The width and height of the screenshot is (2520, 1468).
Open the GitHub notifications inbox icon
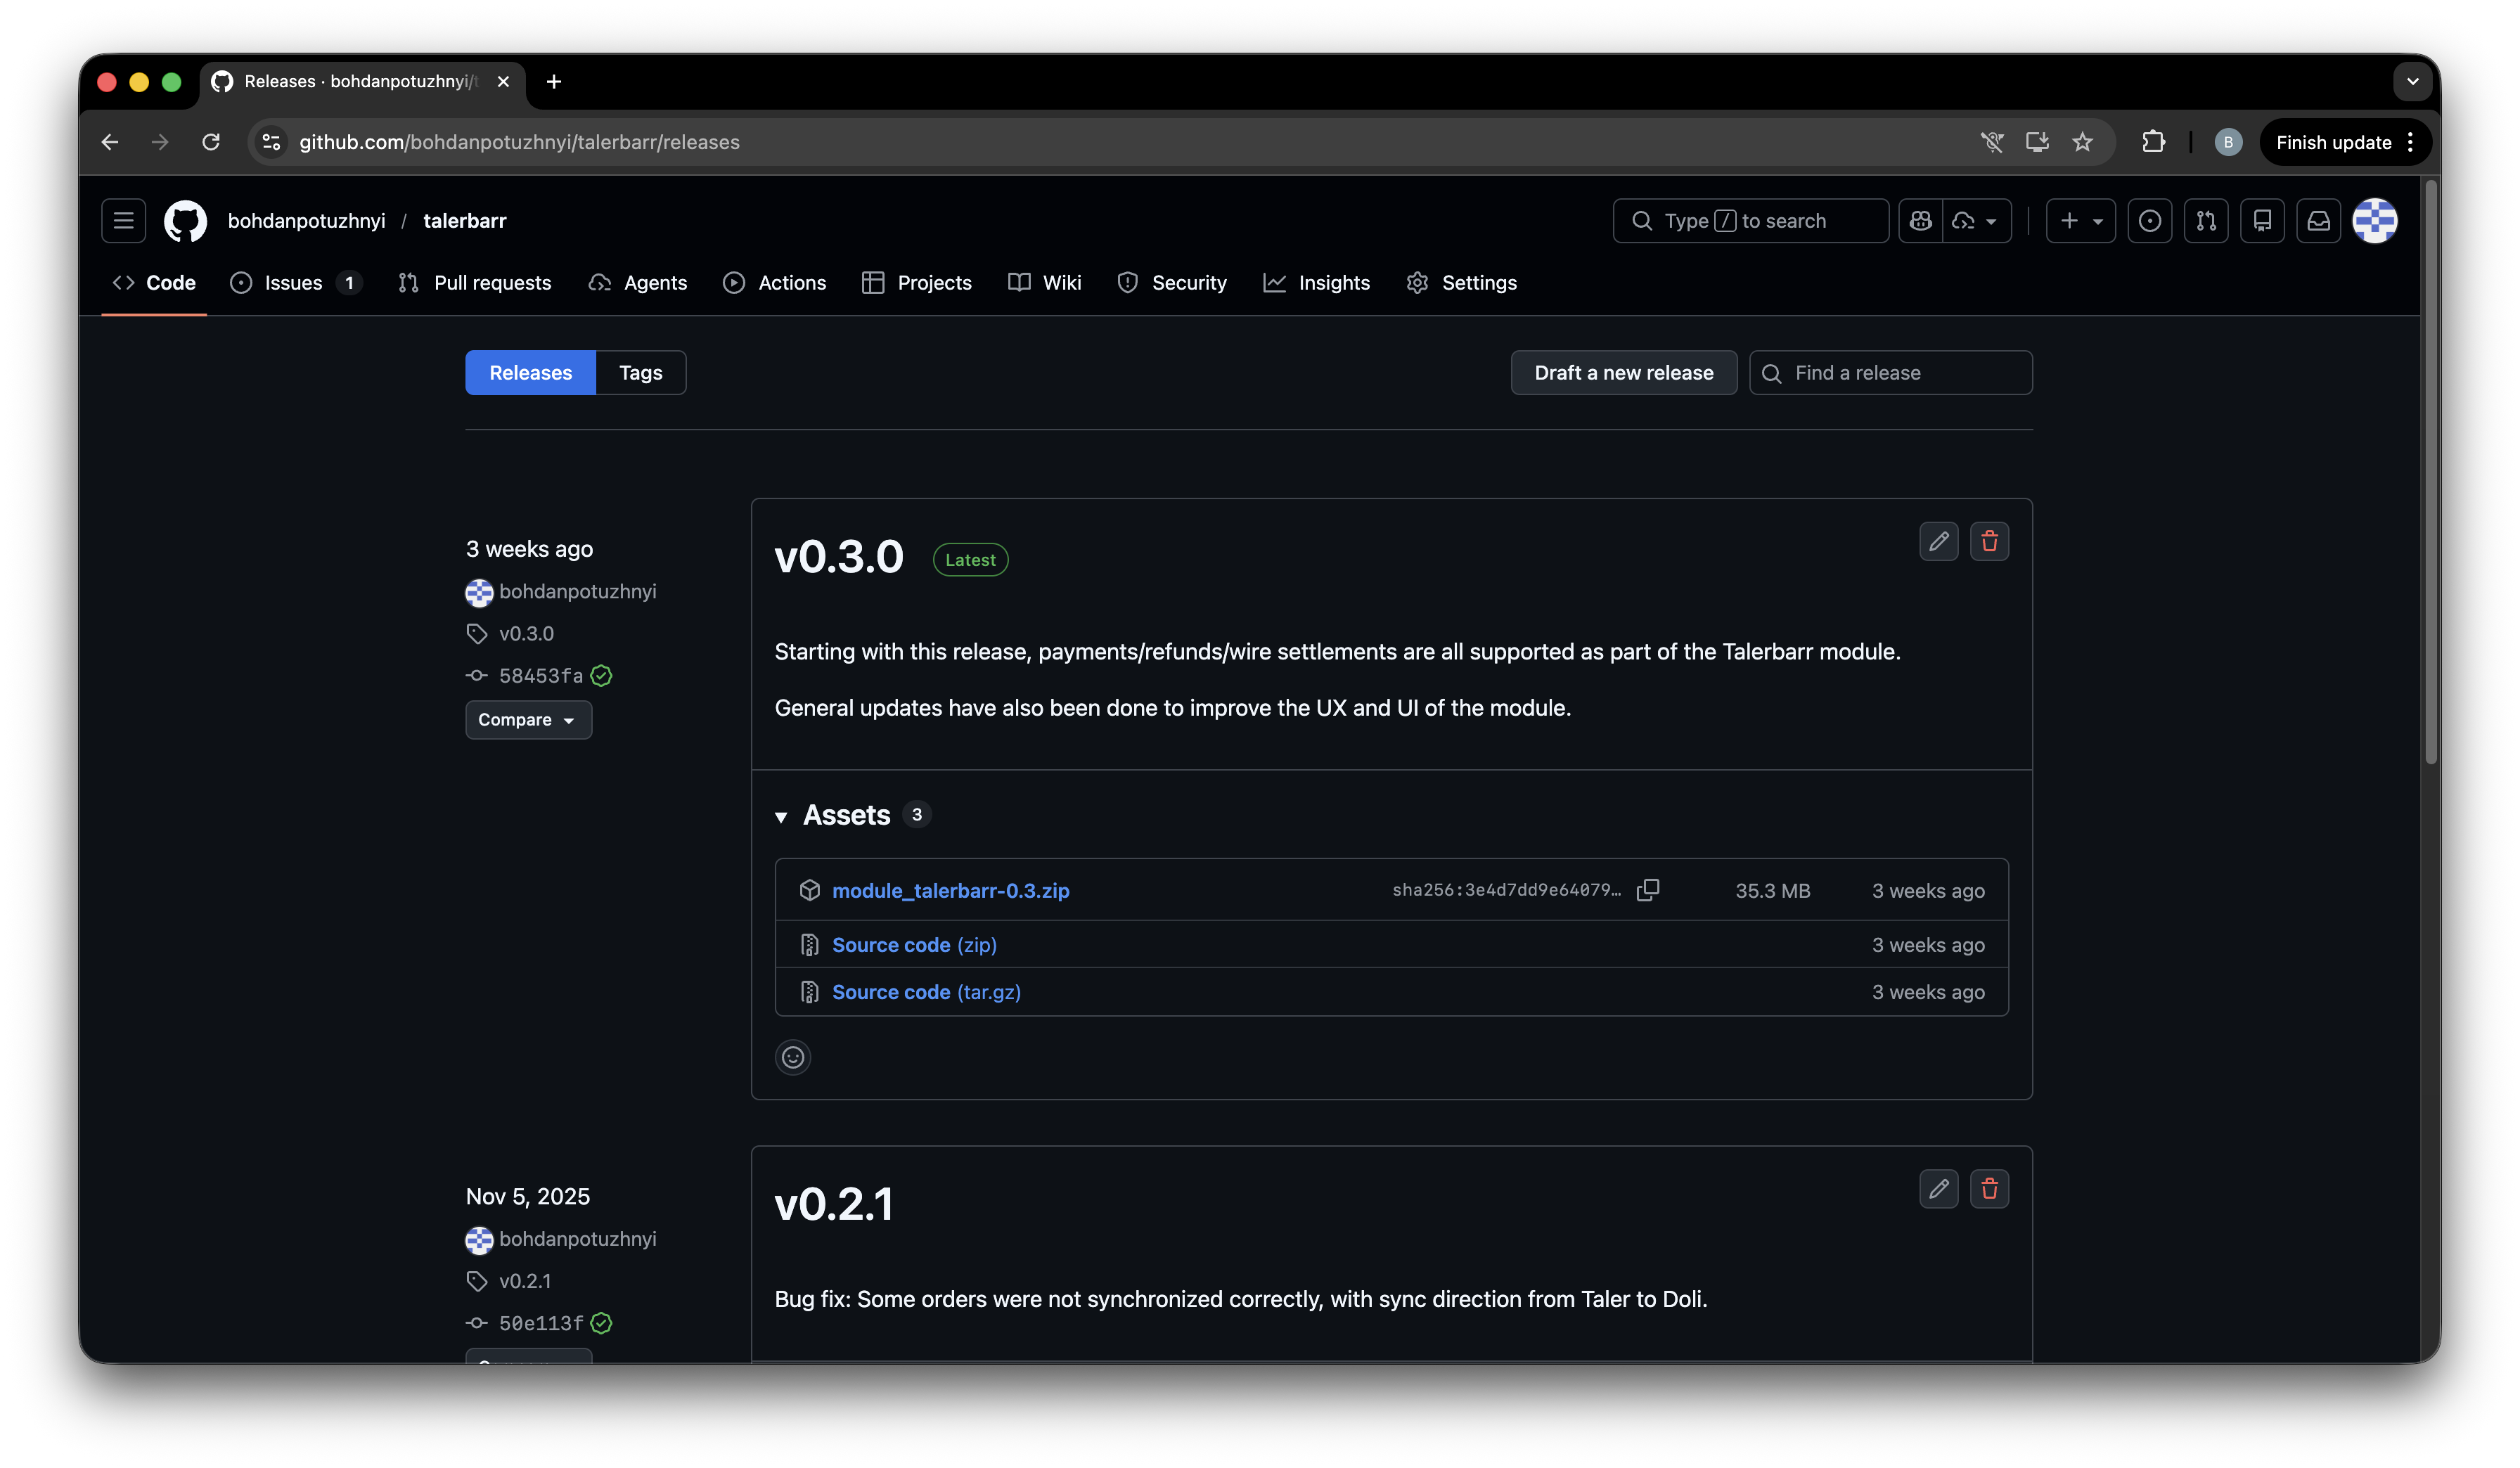[2318, 221]
